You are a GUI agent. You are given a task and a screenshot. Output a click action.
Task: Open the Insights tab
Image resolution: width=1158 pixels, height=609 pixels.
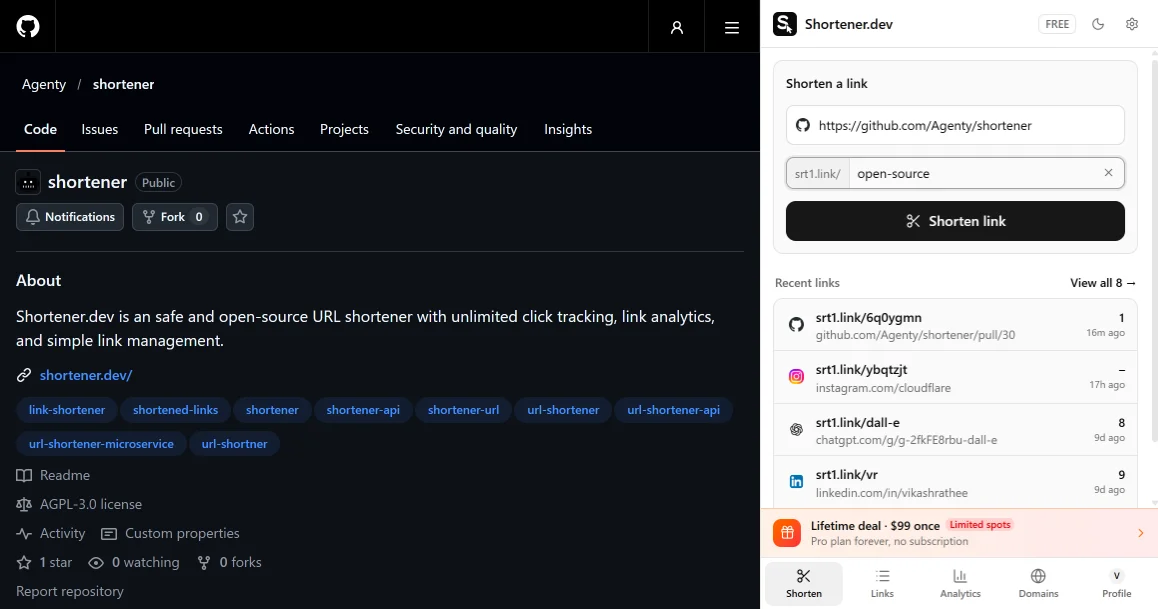(x=568, y=129)
